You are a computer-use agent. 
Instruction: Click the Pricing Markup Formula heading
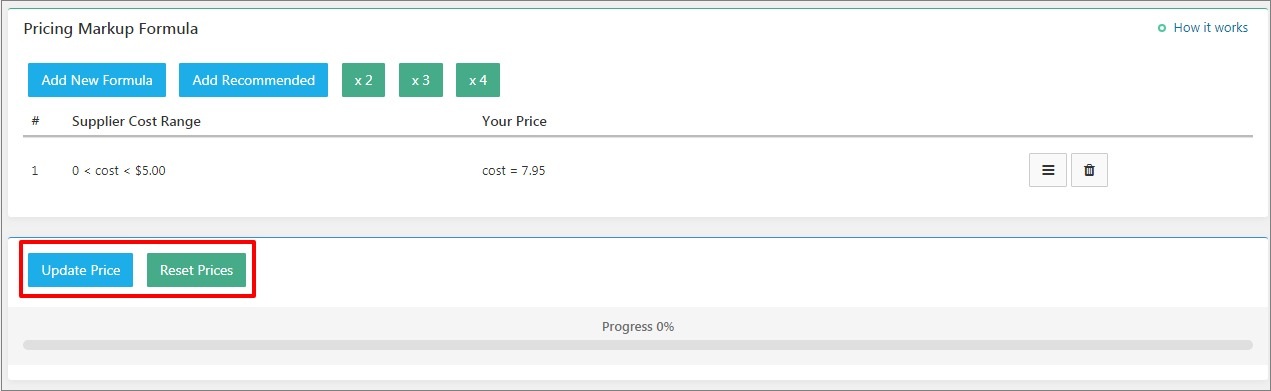110,29
